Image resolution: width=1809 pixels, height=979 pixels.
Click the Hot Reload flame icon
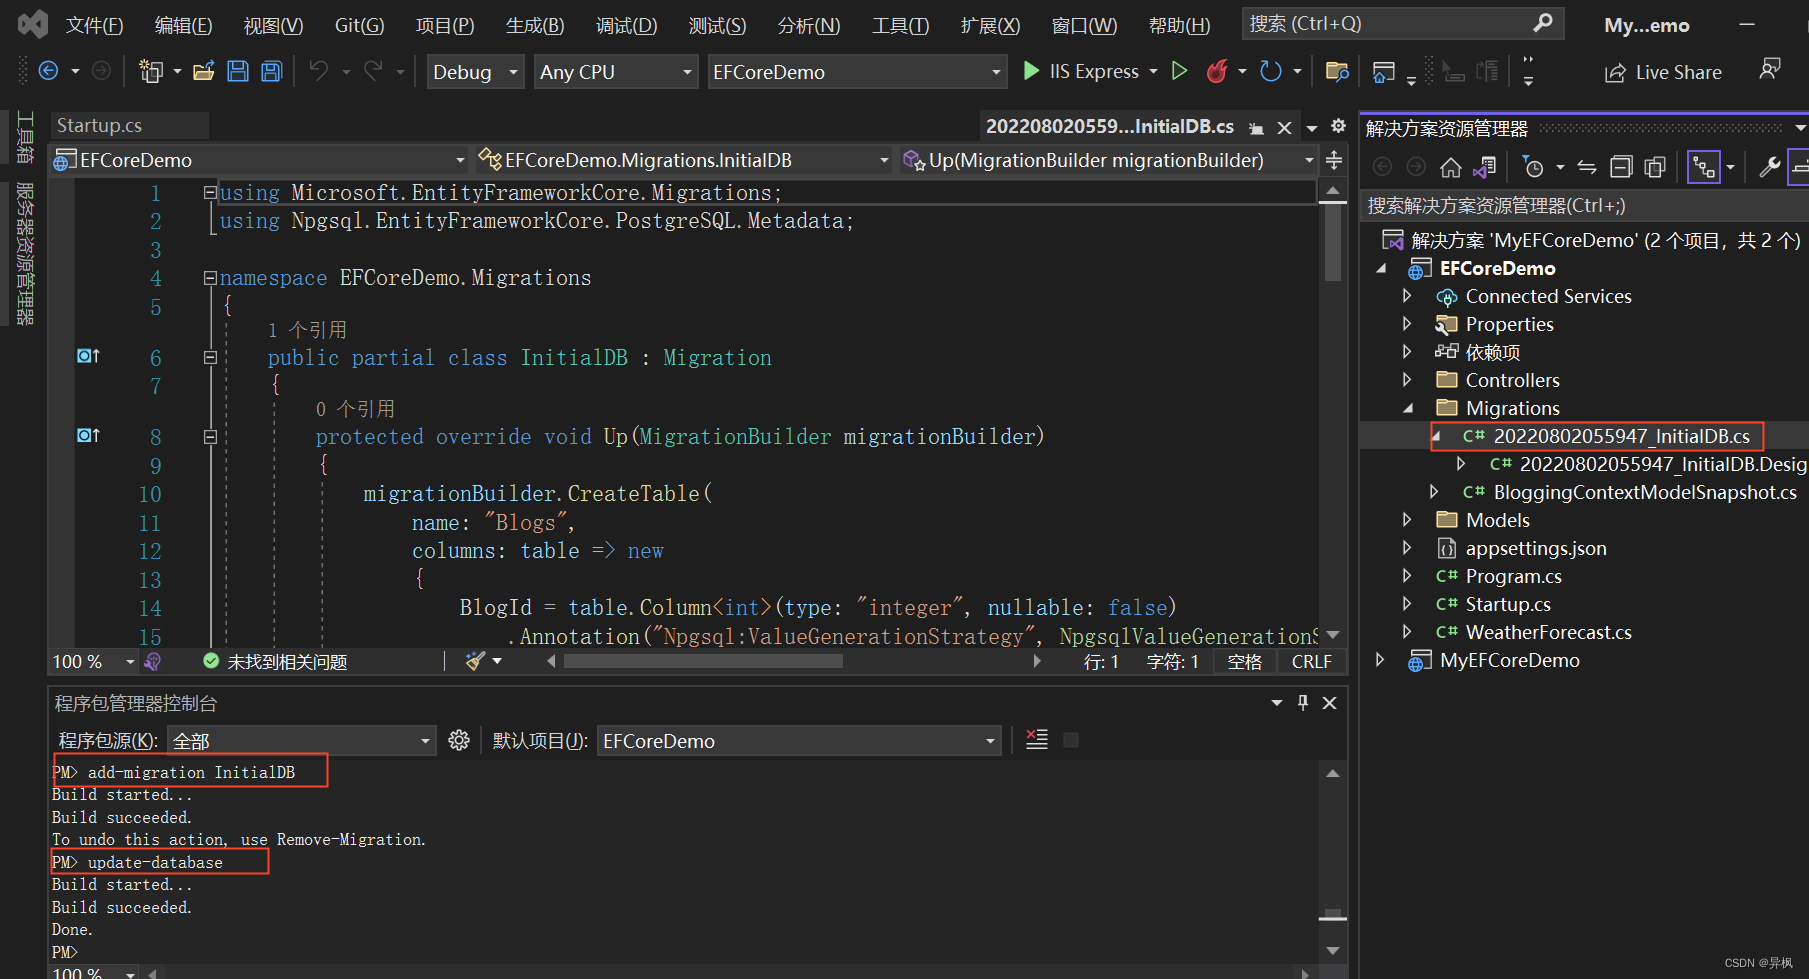click(x=1217, y=71)
